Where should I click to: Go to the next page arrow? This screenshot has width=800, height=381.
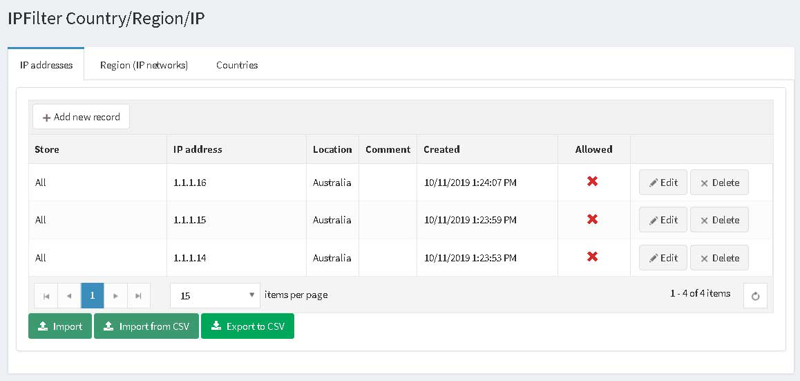(116, 296)
